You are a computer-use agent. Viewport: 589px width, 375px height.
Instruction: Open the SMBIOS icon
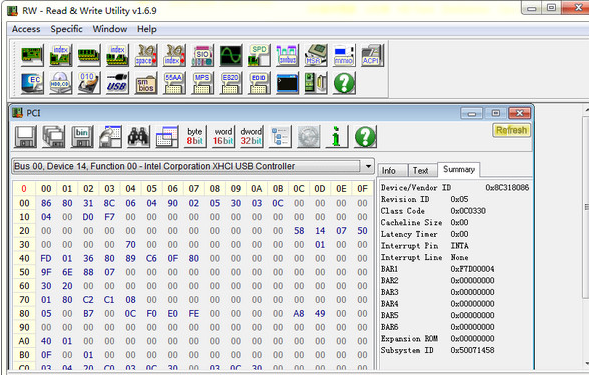(146, 83)
